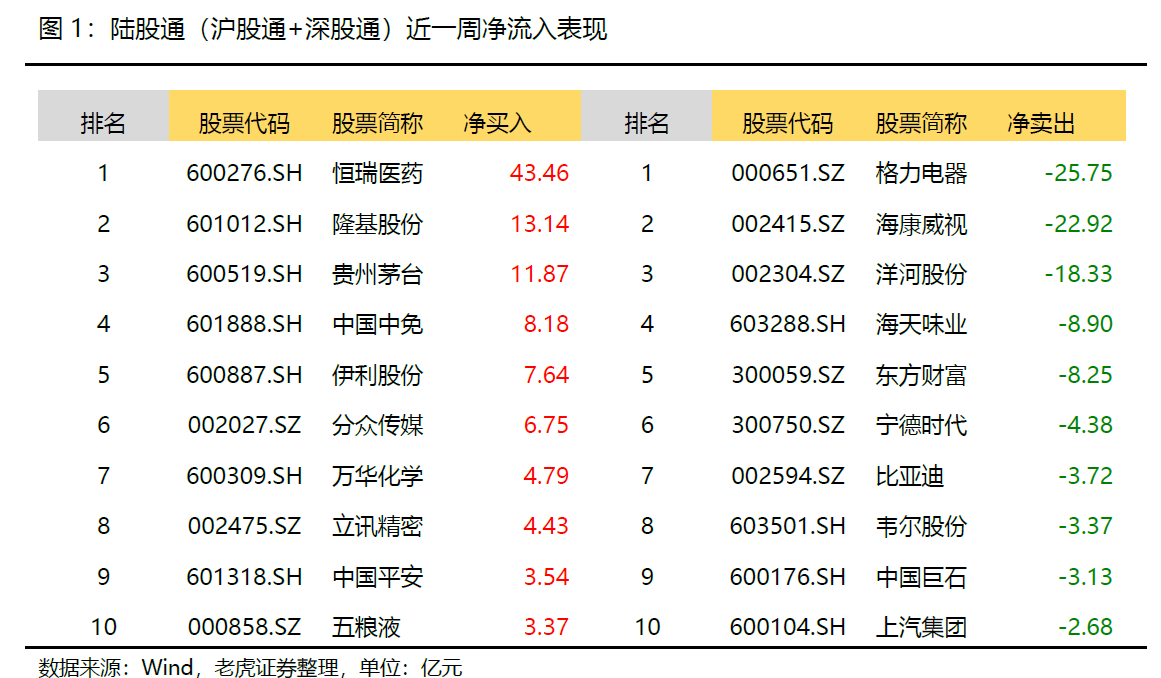Screen dimensions: 1161x678
Task: Click stock code 603501.SH
Action: 788,526
